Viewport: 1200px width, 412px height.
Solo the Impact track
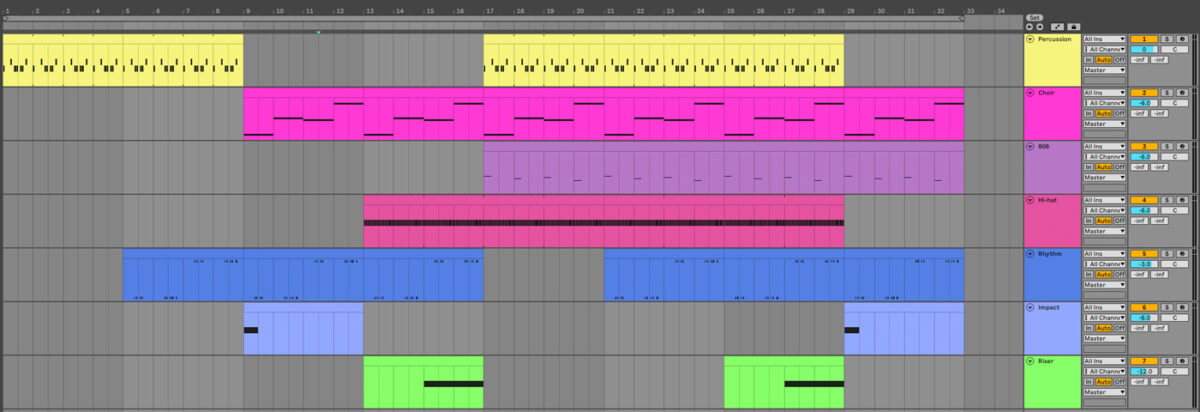click(x=1166, y=308)
